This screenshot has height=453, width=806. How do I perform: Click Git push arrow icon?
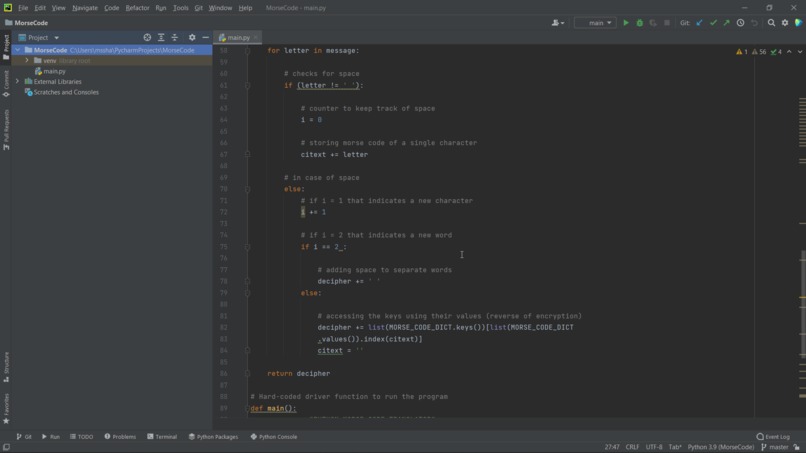726,23
